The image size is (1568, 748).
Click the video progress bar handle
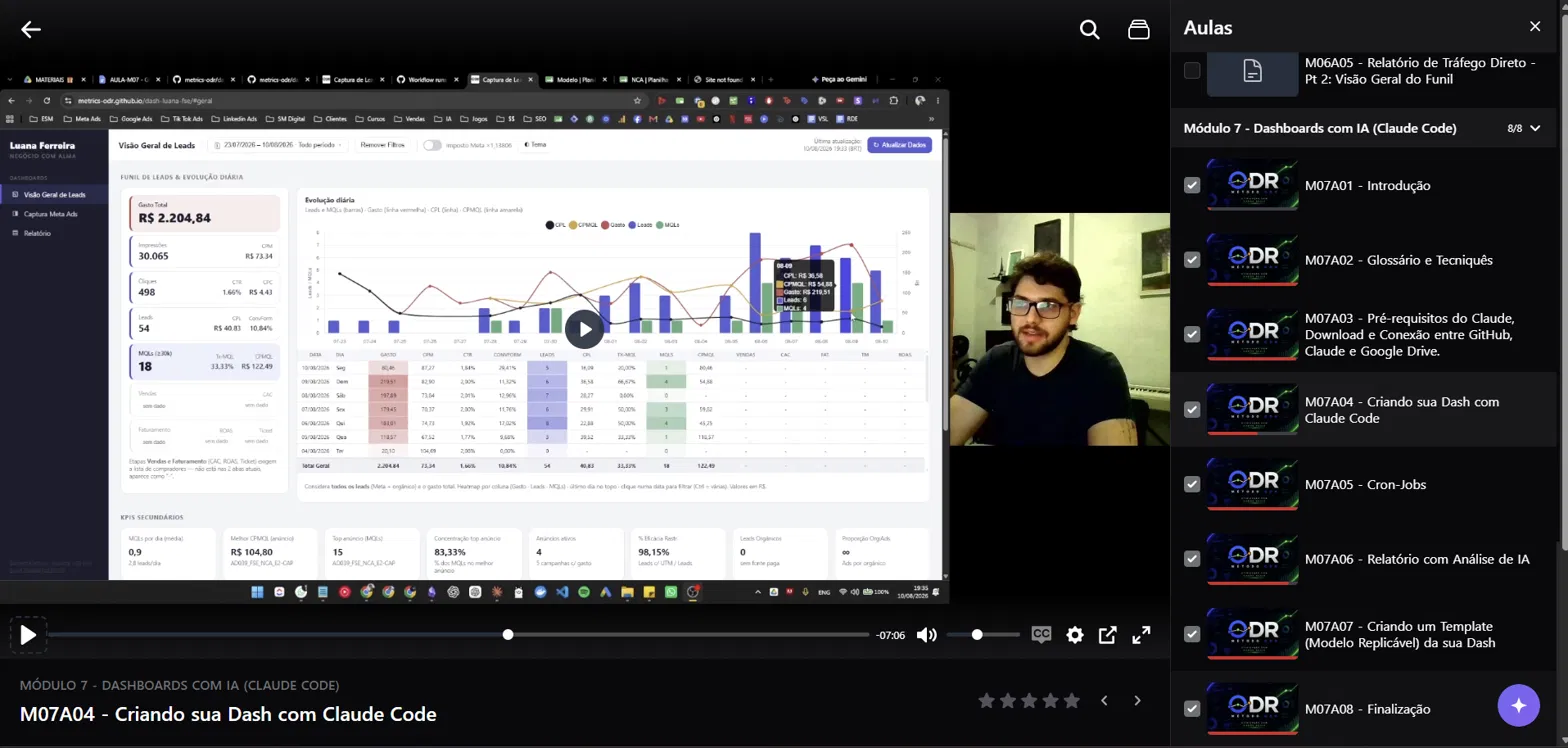(x=508, y=635)
